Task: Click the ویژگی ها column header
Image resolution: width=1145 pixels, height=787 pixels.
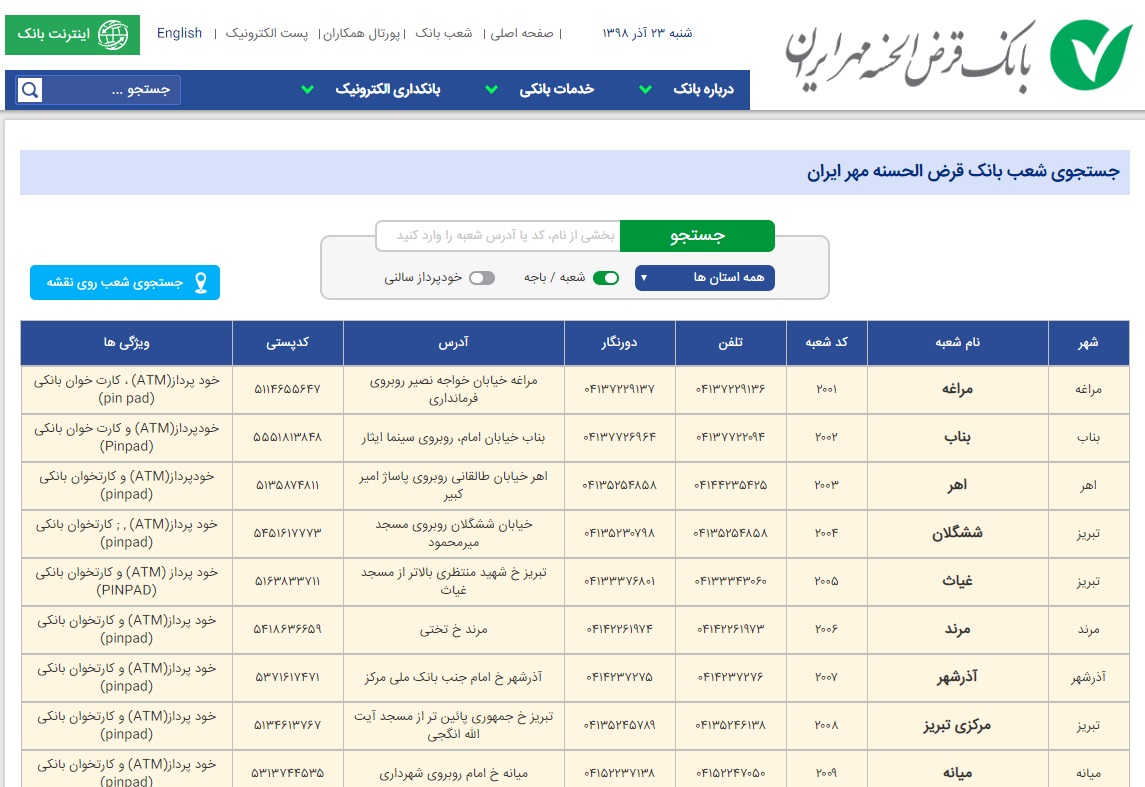Action: (x=126, y=342)
